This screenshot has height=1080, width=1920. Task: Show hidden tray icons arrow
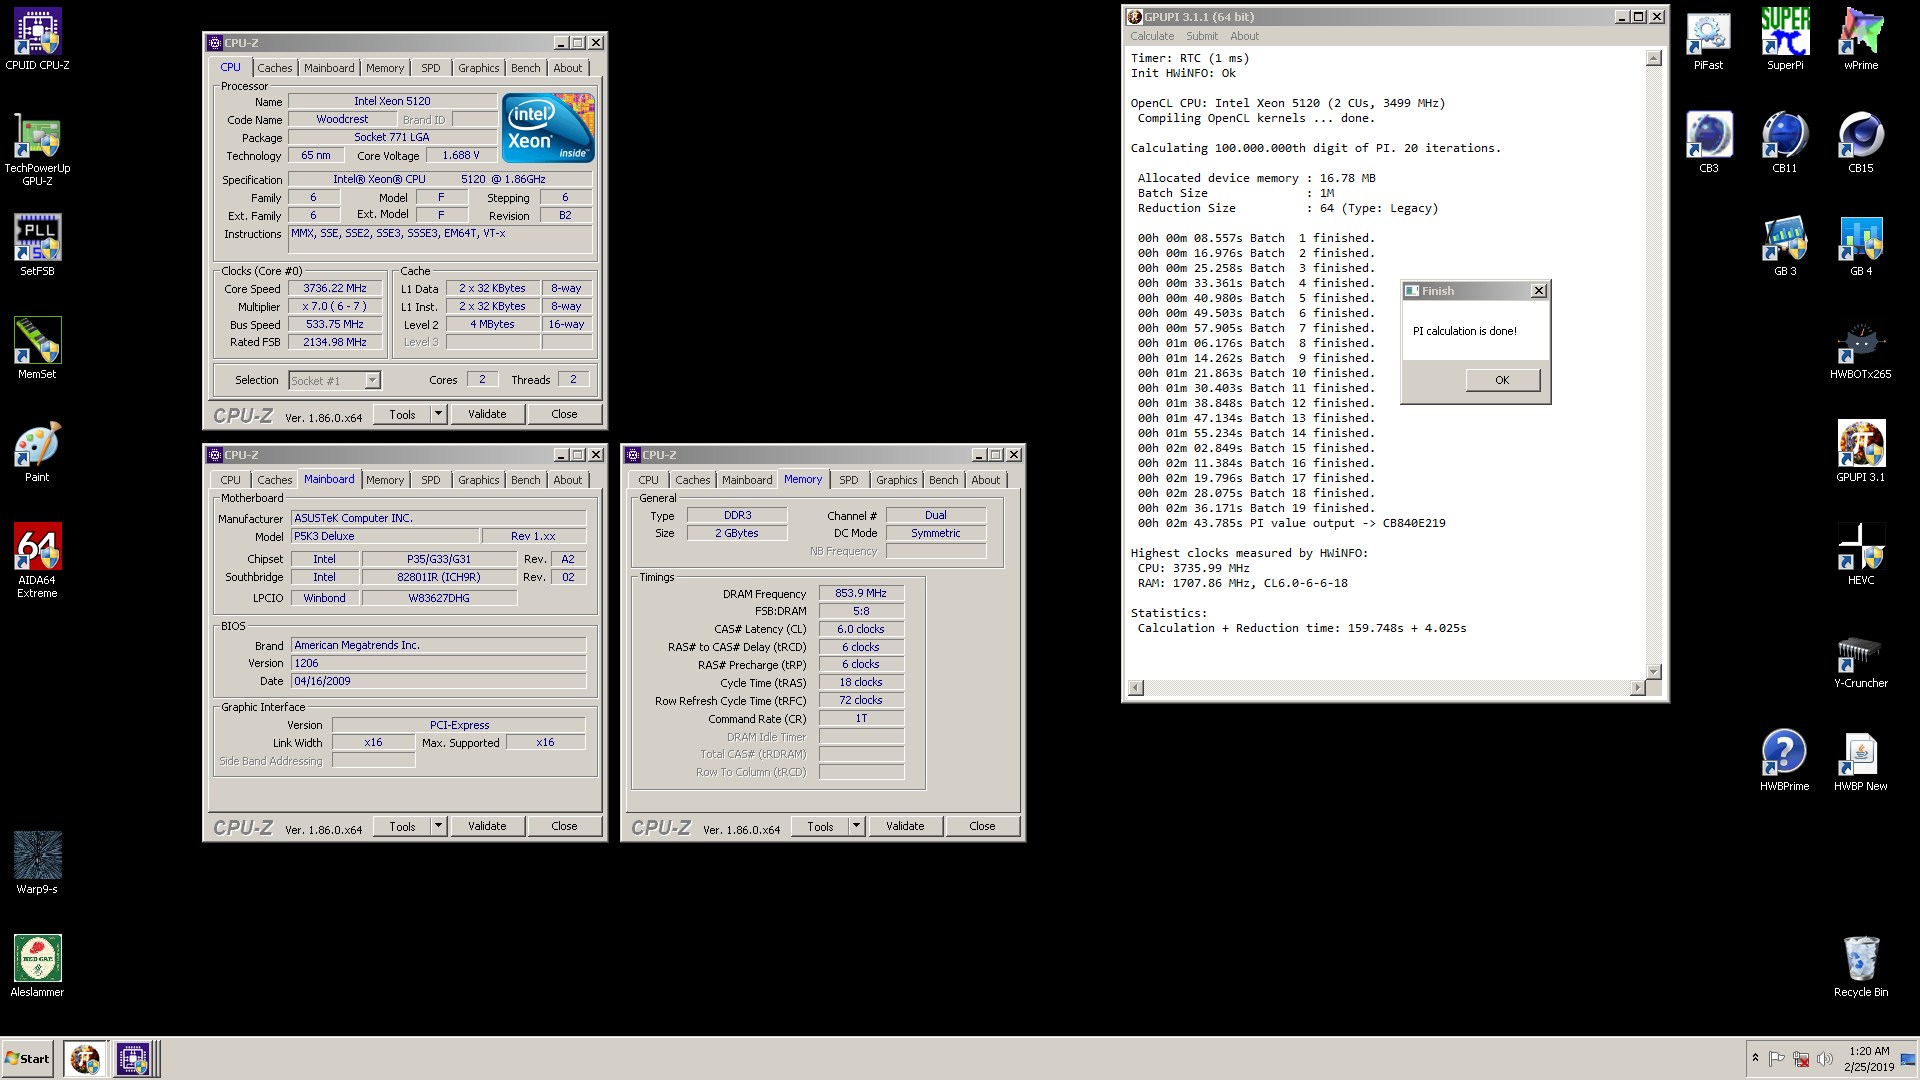[1754, 1058]
